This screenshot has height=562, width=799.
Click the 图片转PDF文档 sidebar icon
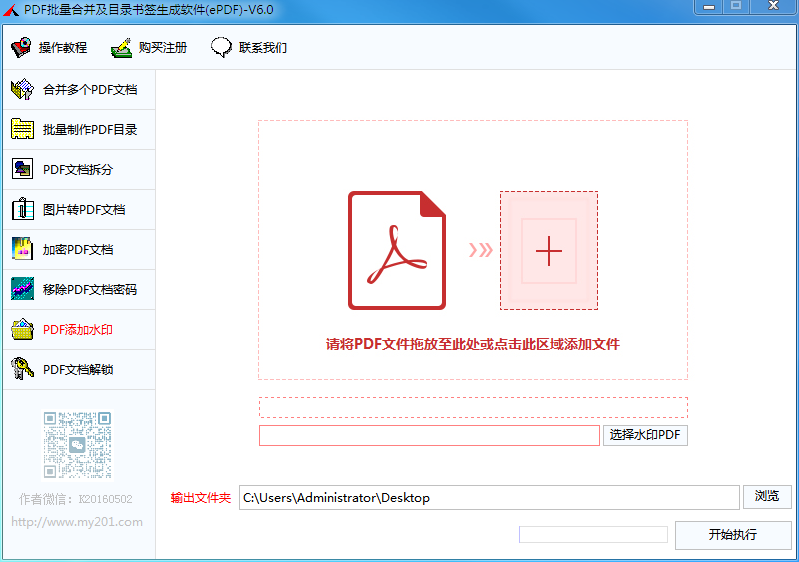22,209
